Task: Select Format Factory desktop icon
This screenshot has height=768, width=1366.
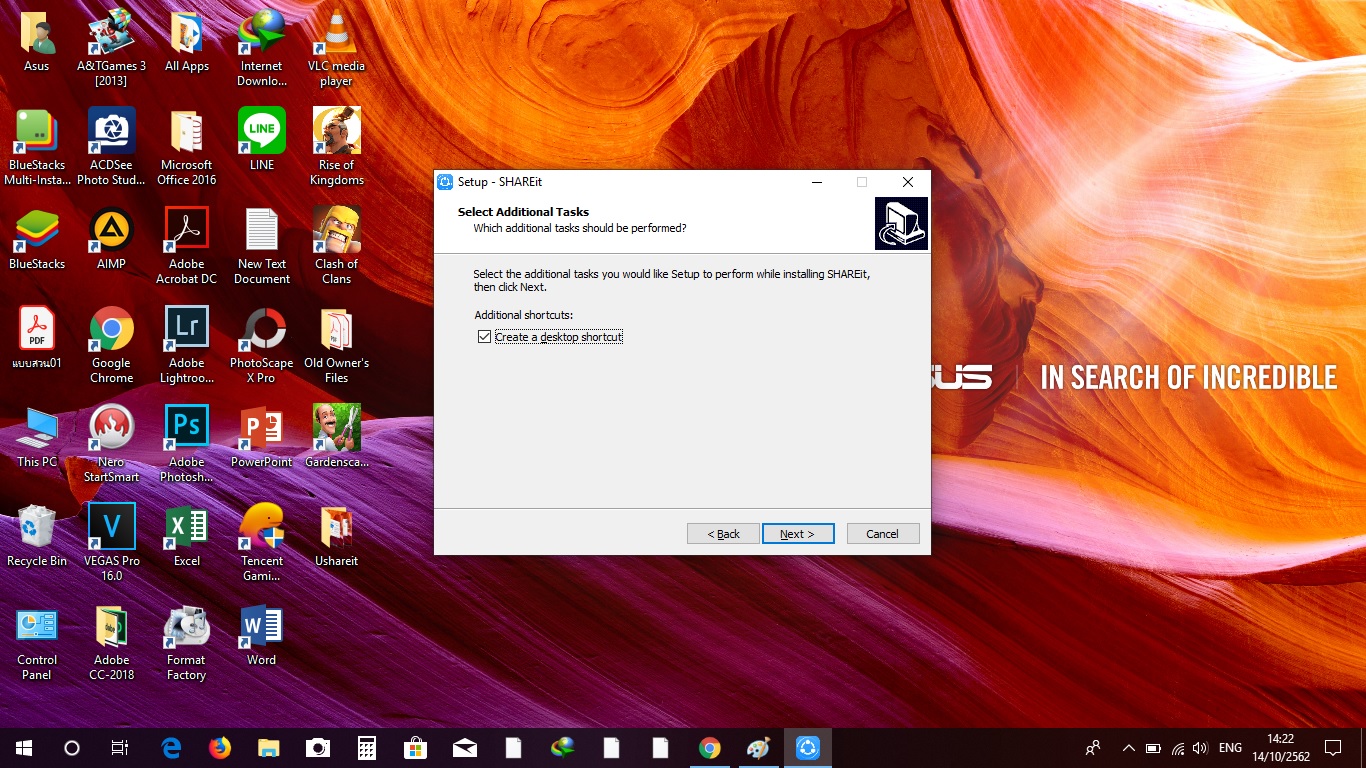Action: tap(187, 642)
